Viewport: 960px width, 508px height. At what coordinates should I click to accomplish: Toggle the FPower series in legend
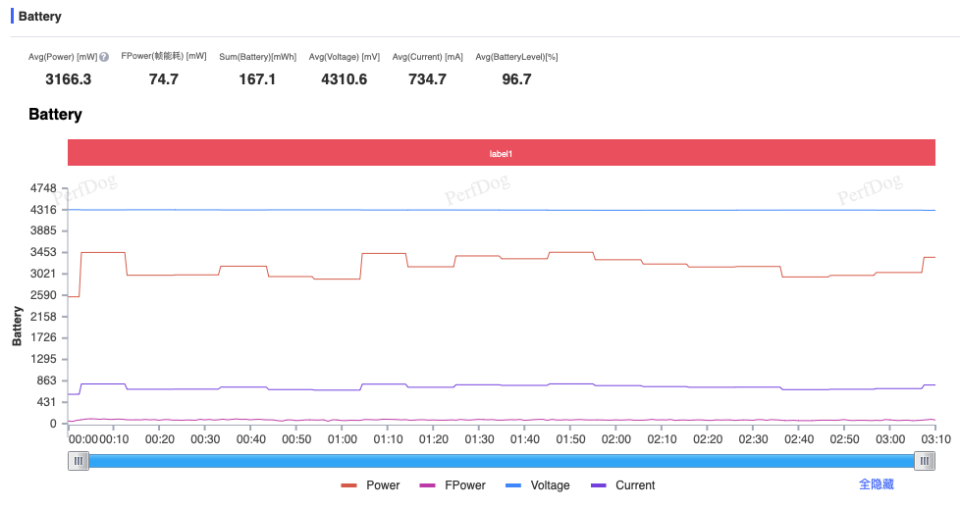[452, 485]
